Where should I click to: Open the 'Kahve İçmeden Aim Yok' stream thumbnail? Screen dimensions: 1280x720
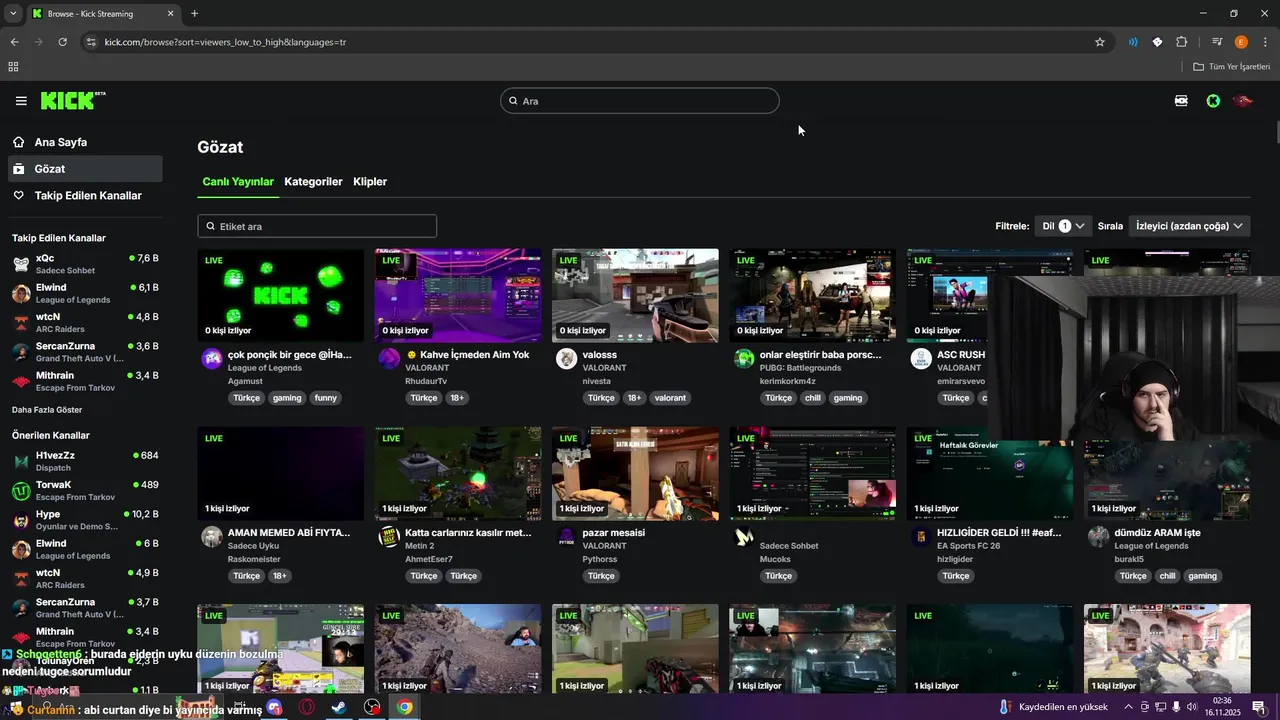458,296
